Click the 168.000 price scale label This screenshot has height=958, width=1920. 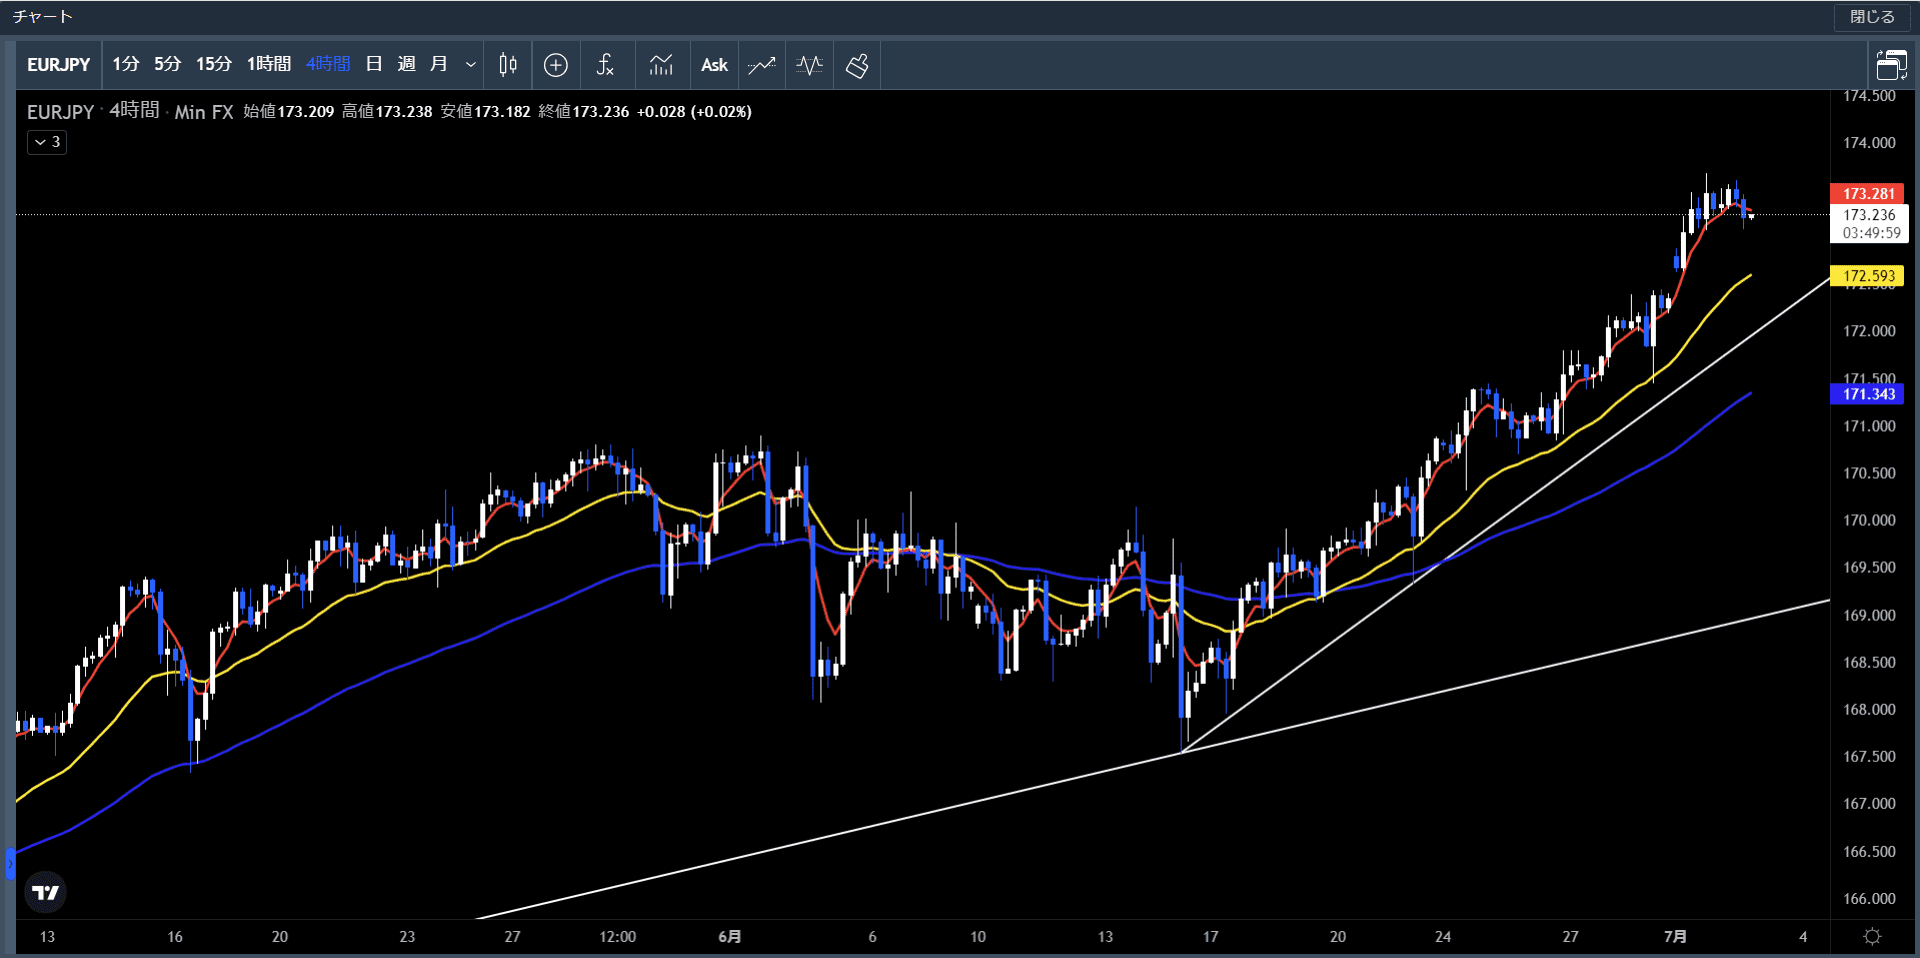click(x=1869, y=710)
